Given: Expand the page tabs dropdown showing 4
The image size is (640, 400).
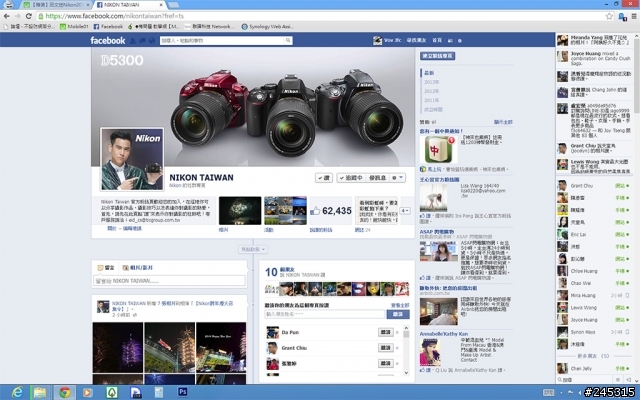Looking at the screenshot, I should click(405, 211).
